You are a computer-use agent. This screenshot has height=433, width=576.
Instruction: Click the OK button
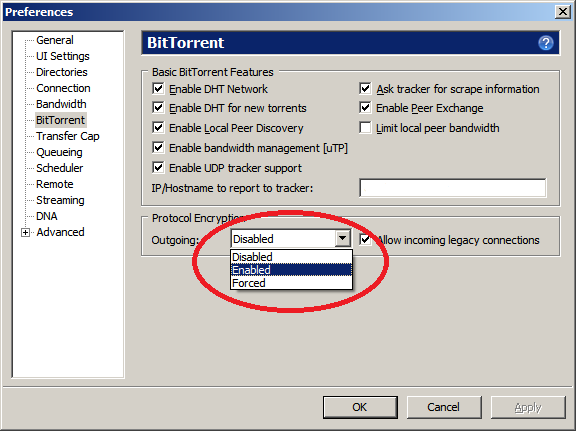pyautogui.click(x=360, y=407)
